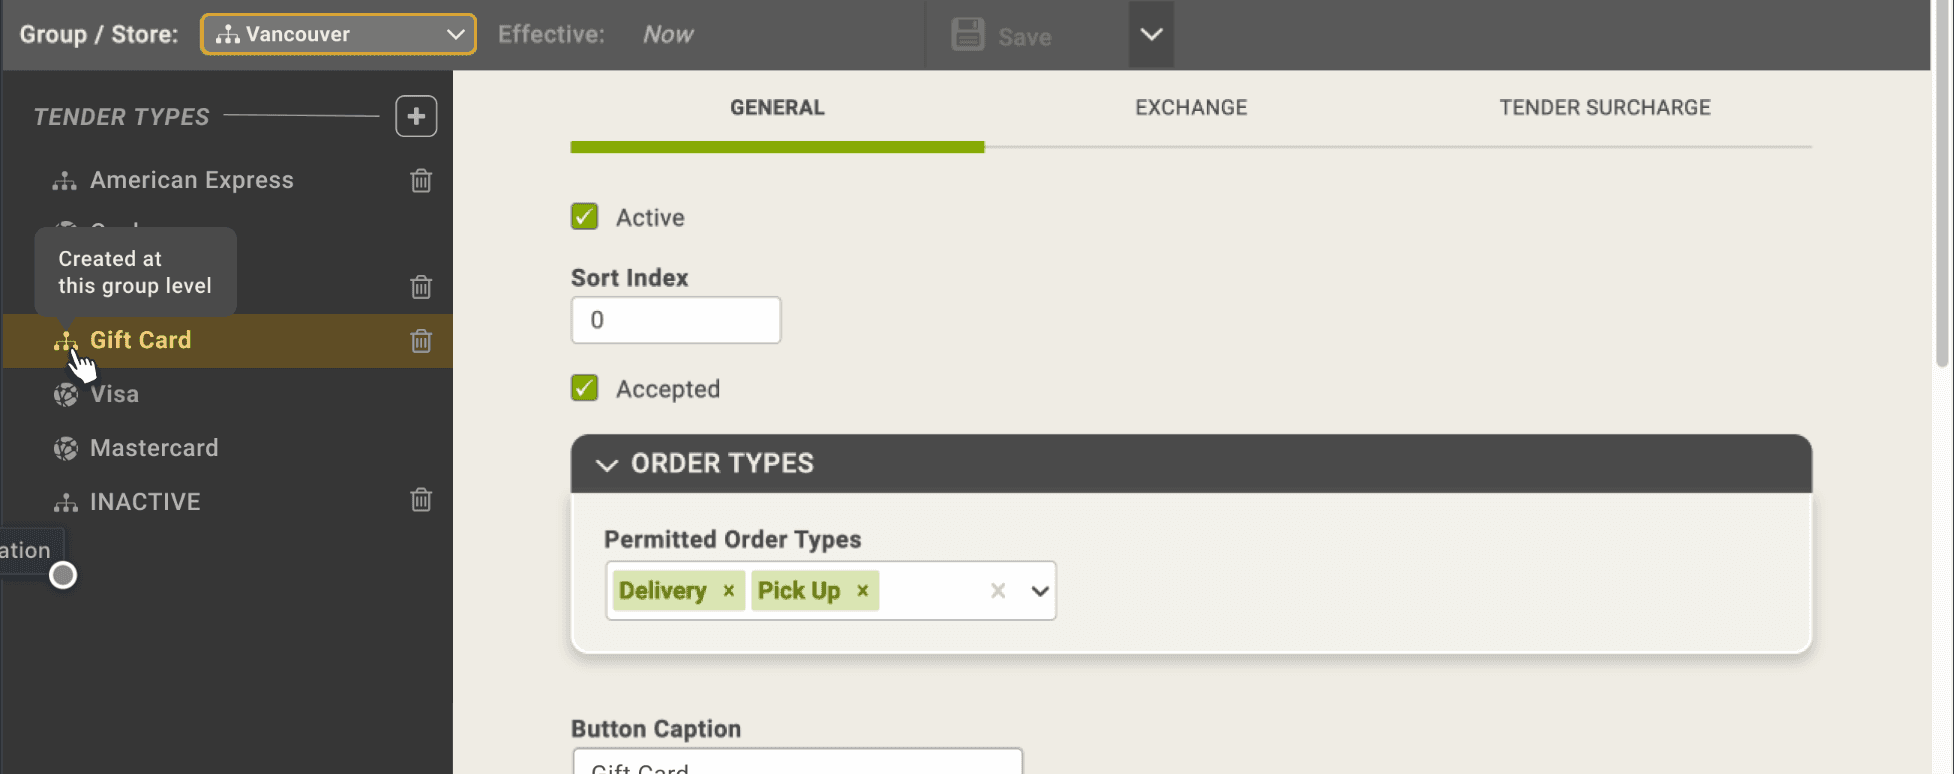The height and width of the screenshot is (774, 1954).
Task: Click the Save disk icon
Action: [x=967, y=34]
